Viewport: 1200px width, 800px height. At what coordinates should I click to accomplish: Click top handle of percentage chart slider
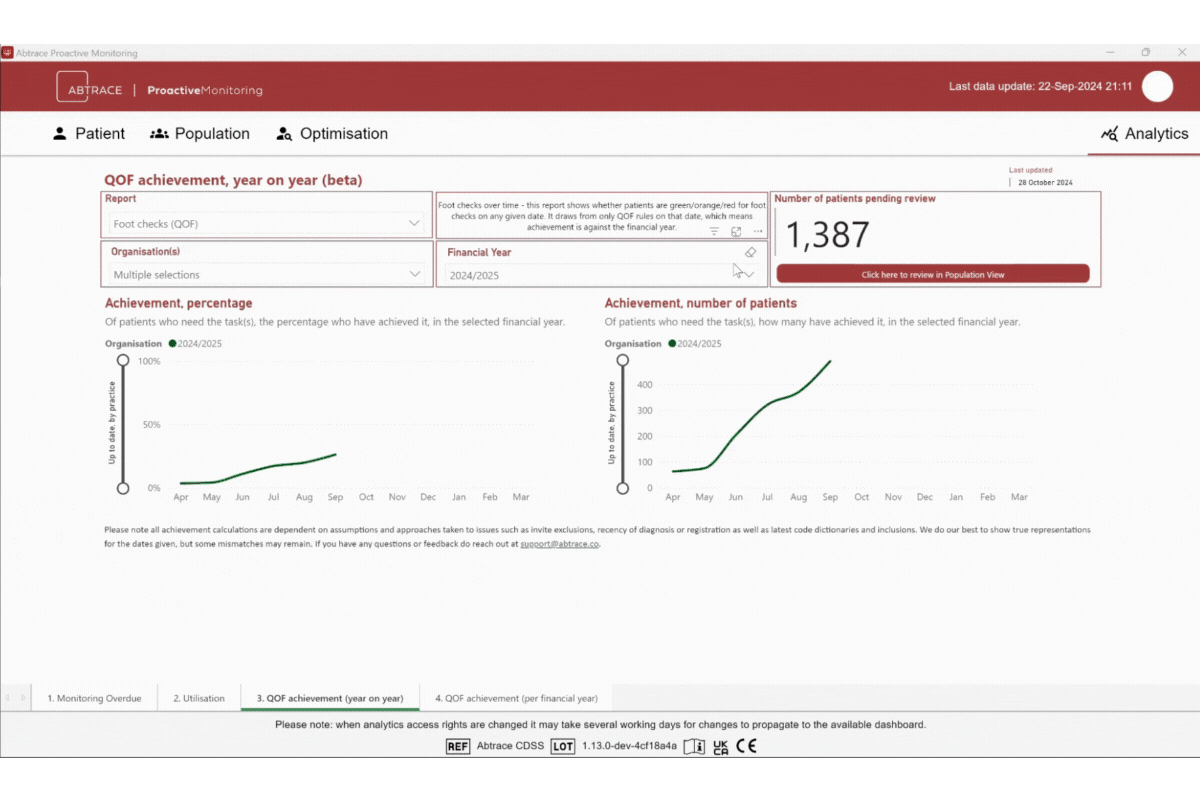tap(123, 360)
